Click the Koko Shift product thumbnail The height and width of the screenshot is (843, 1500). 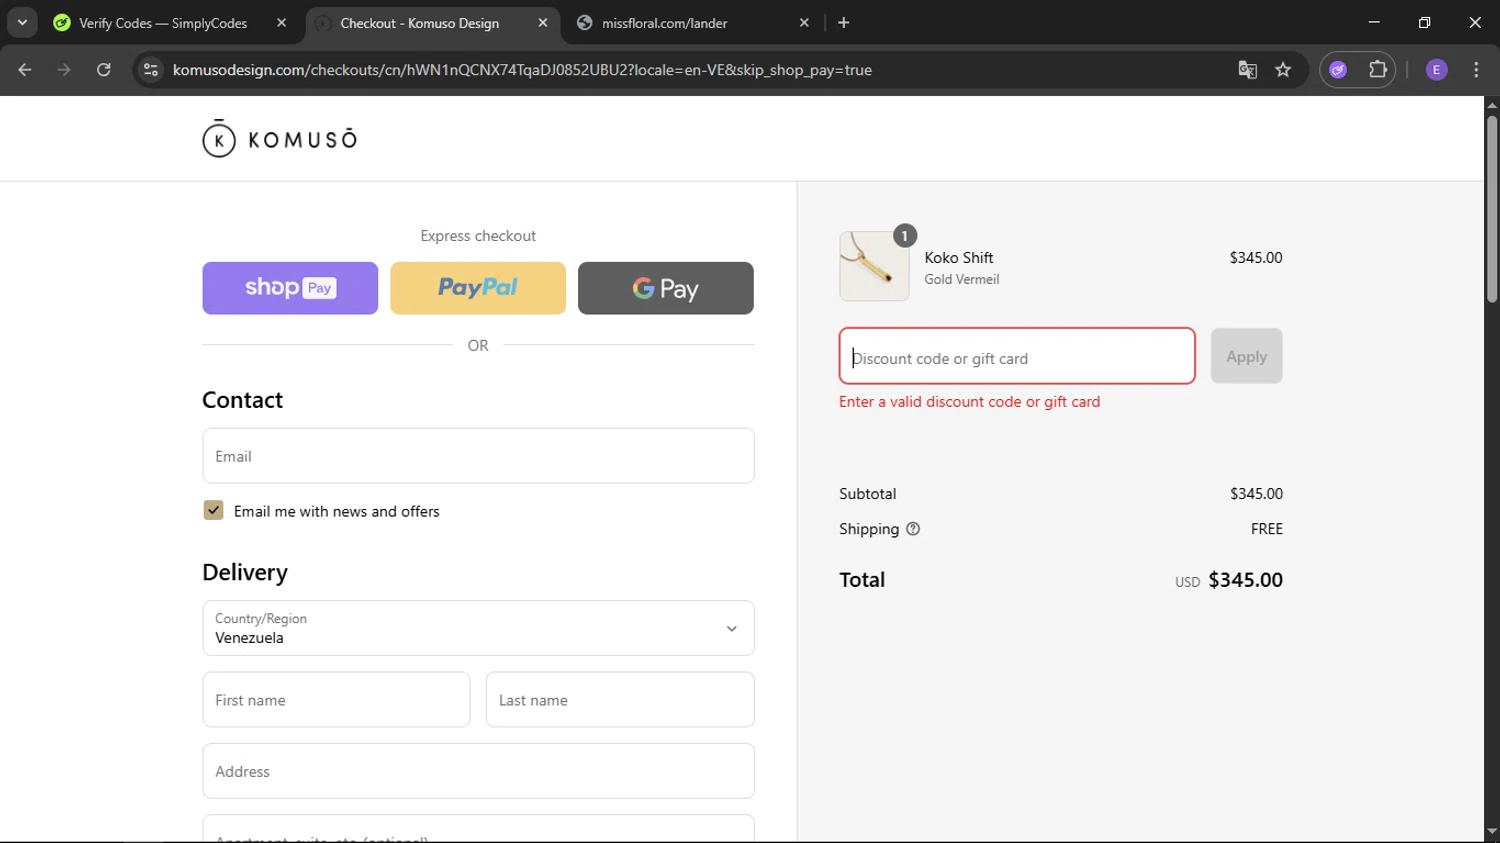pos(874,266)
